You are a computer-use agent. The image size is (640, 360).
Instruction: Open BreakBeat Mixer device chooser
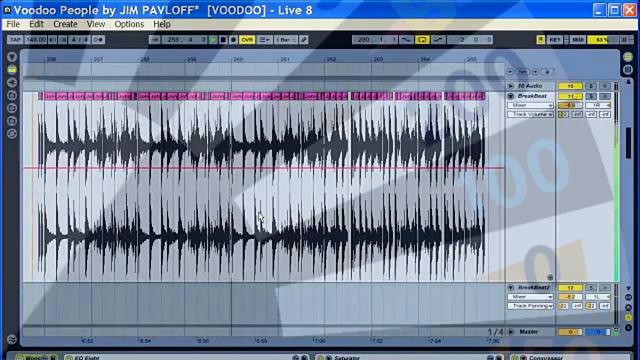(x=530, y=105)
